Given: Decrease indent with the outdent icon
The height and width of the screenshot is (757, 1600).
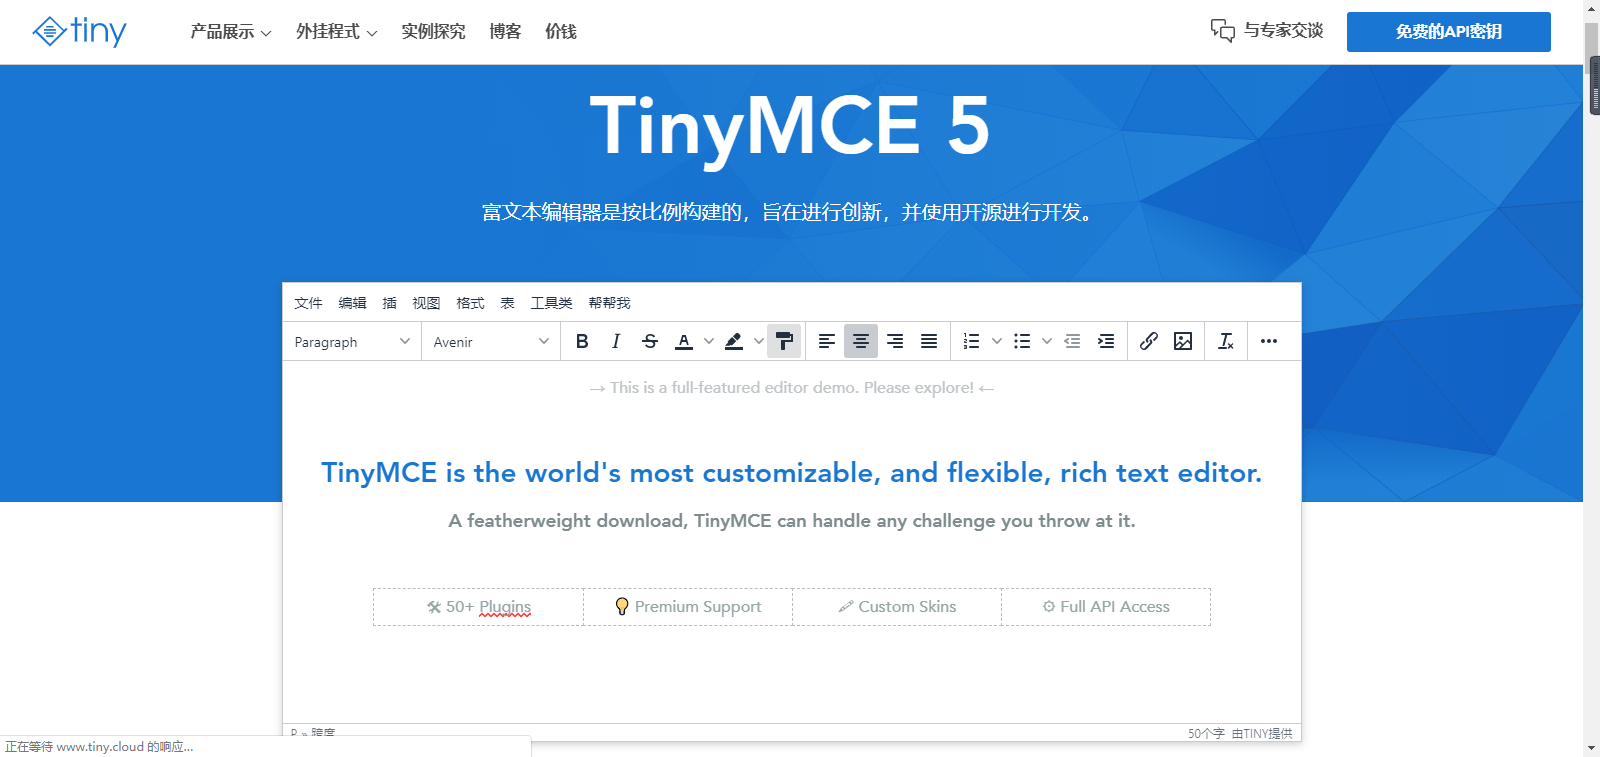Looking at the screenshot, I should coord(1072,341).
